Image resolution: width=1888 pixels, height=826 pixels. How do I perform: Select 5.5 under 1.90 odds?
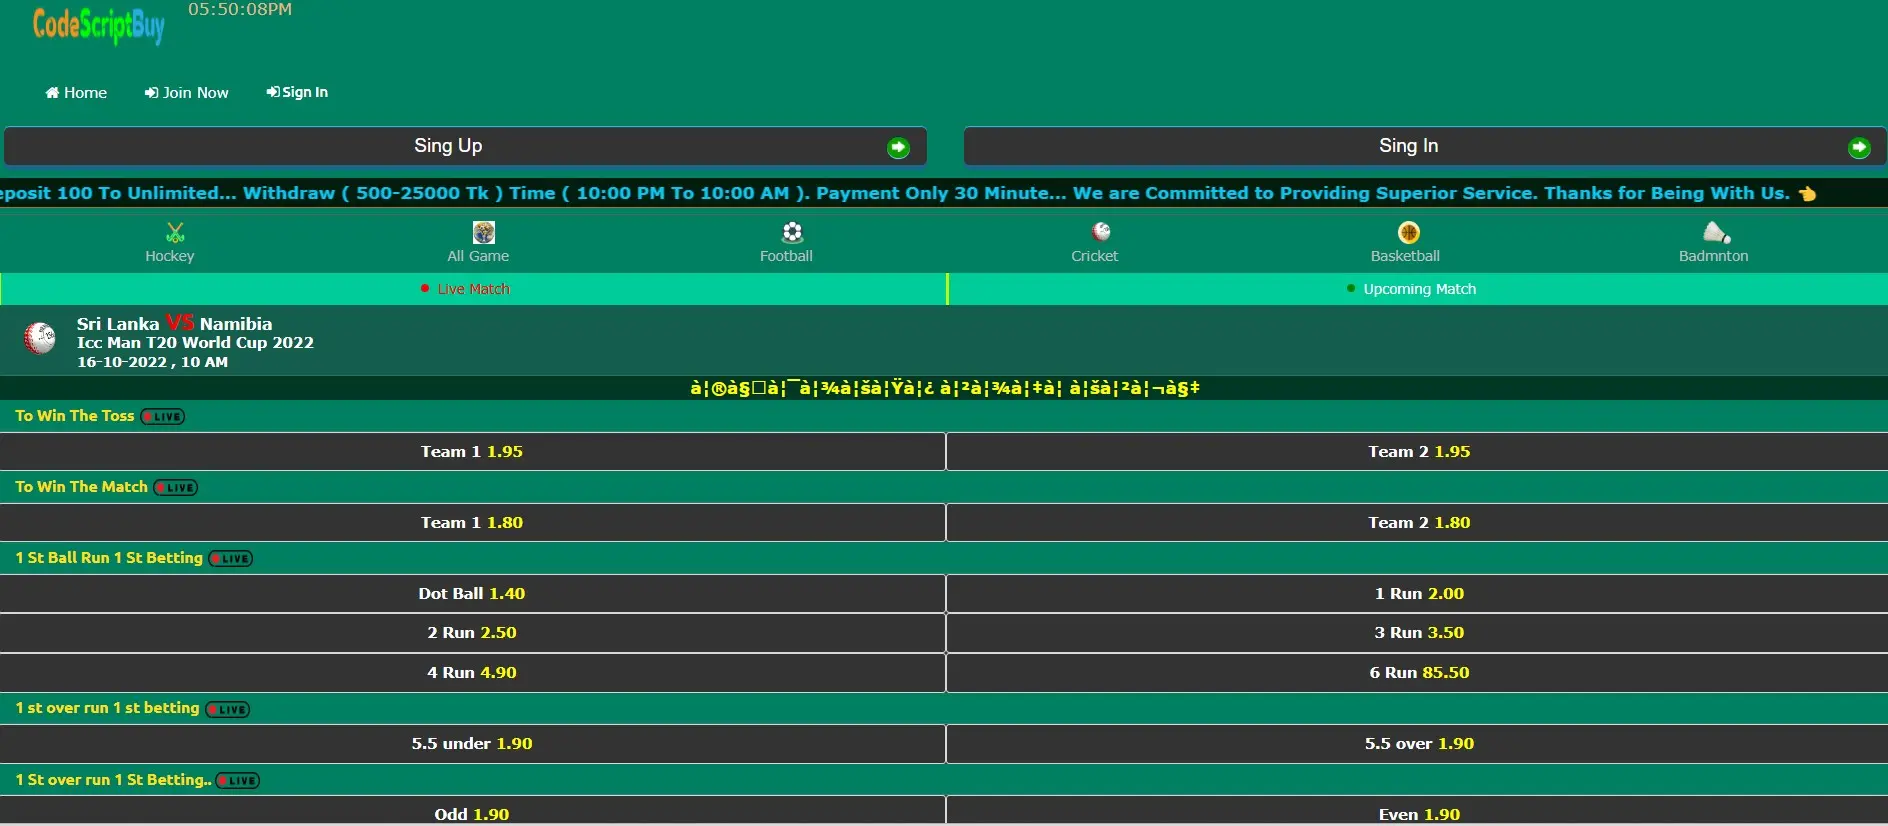[x=472, y=744]
